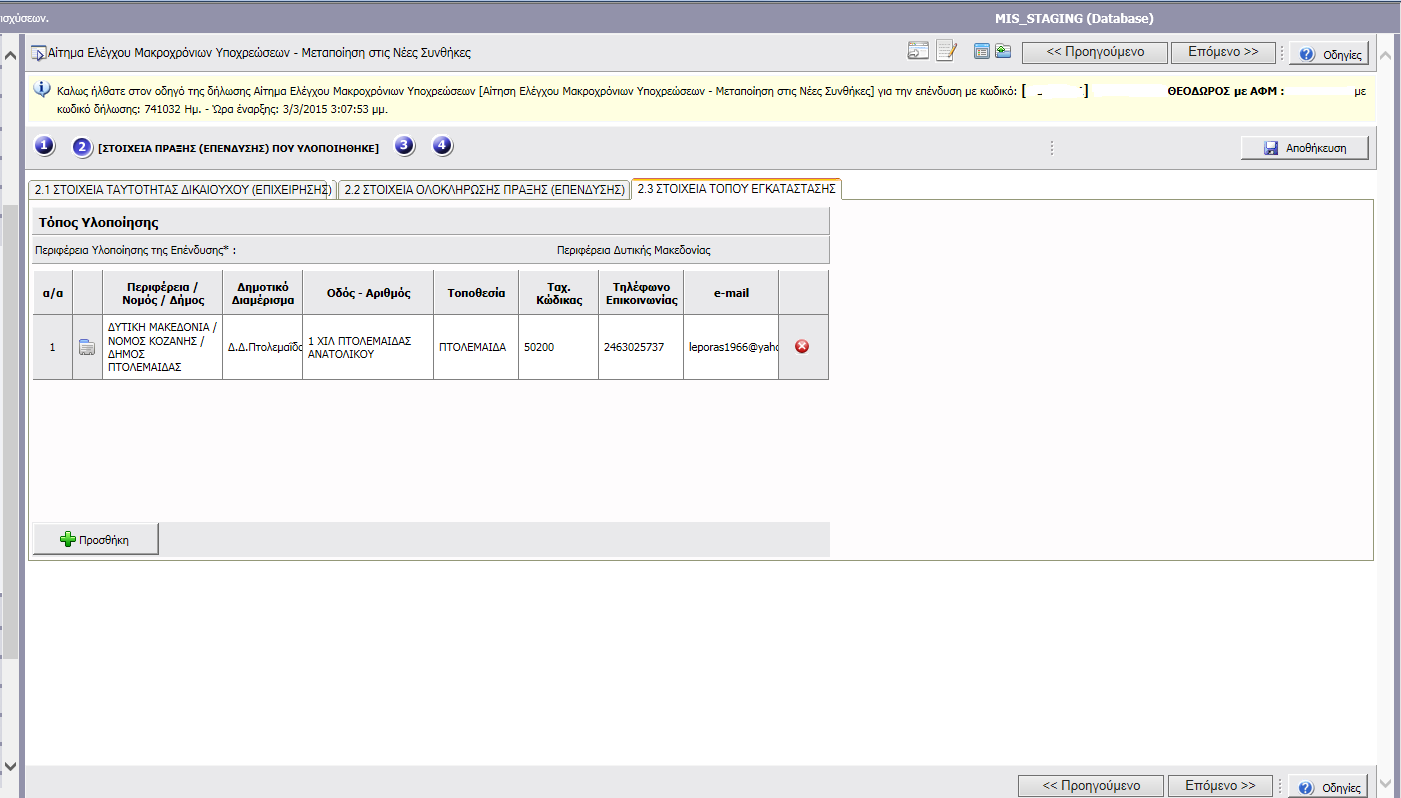Select the ΠΤΟΛΕΜΑΙΔΑ location cell
This screenshot has height=798, width=1401.
pos(476,347)
